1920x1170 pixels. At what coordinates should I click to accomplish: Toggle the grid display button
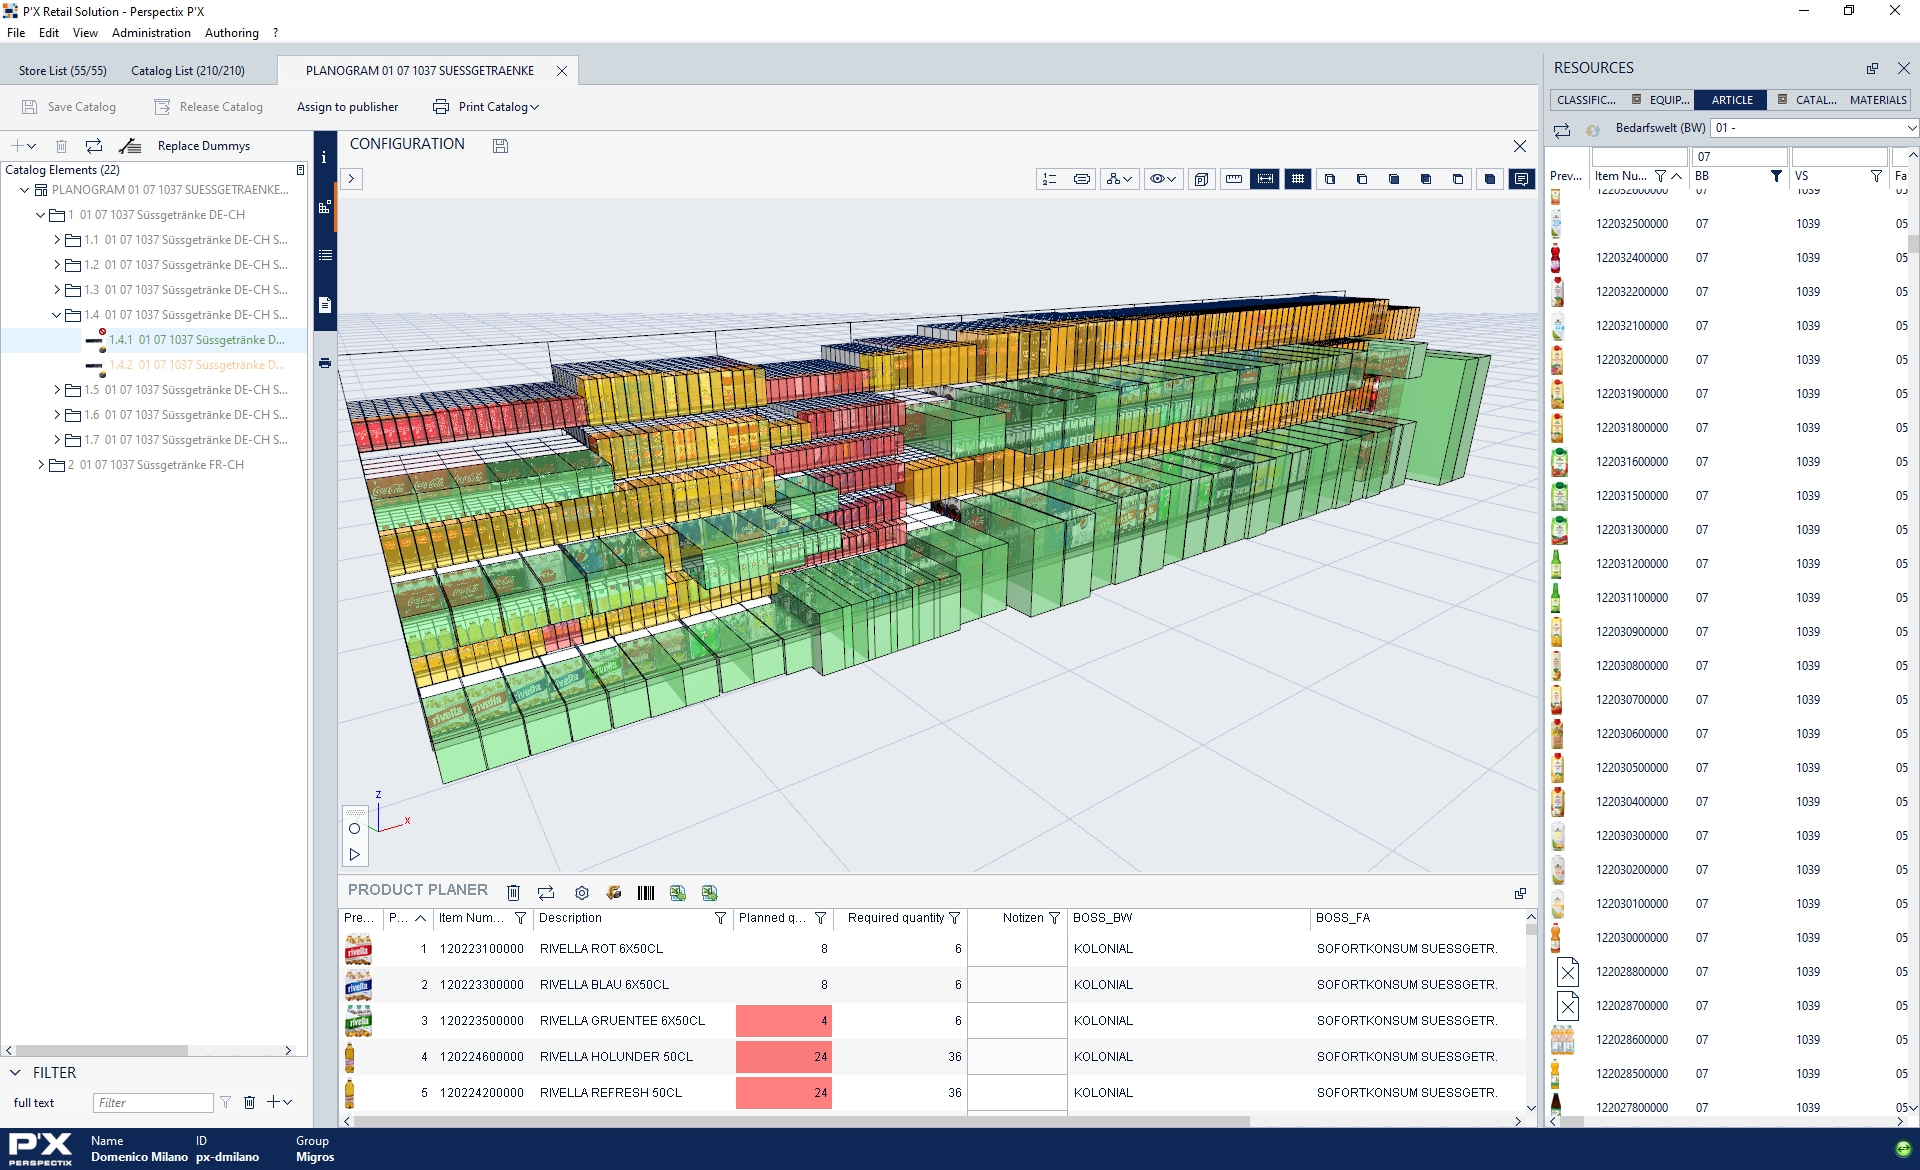tap(1298, 179)
